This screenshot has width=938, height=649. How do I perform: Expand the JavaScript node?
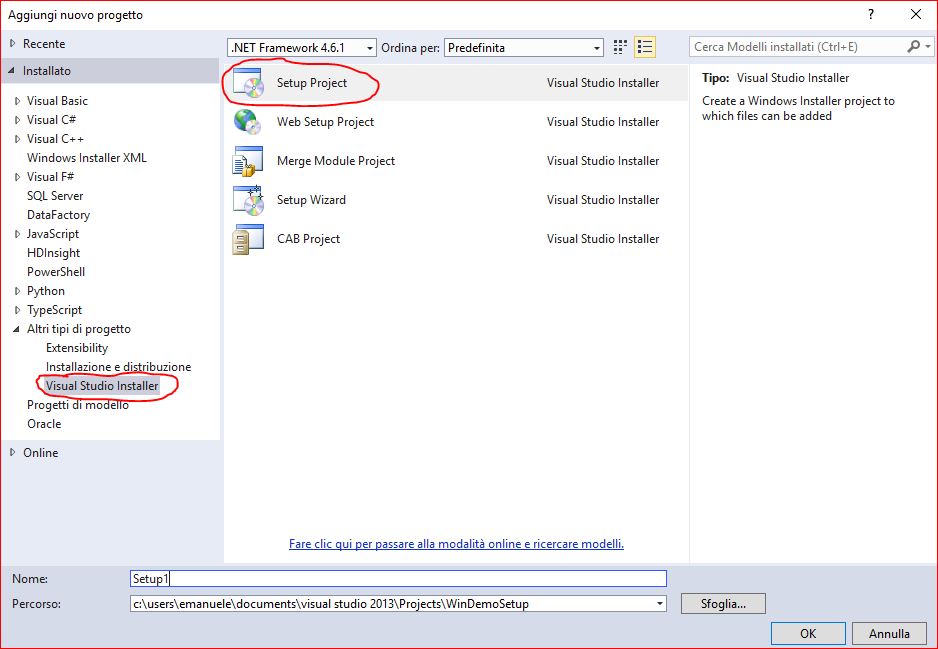(x=17, y=234)
